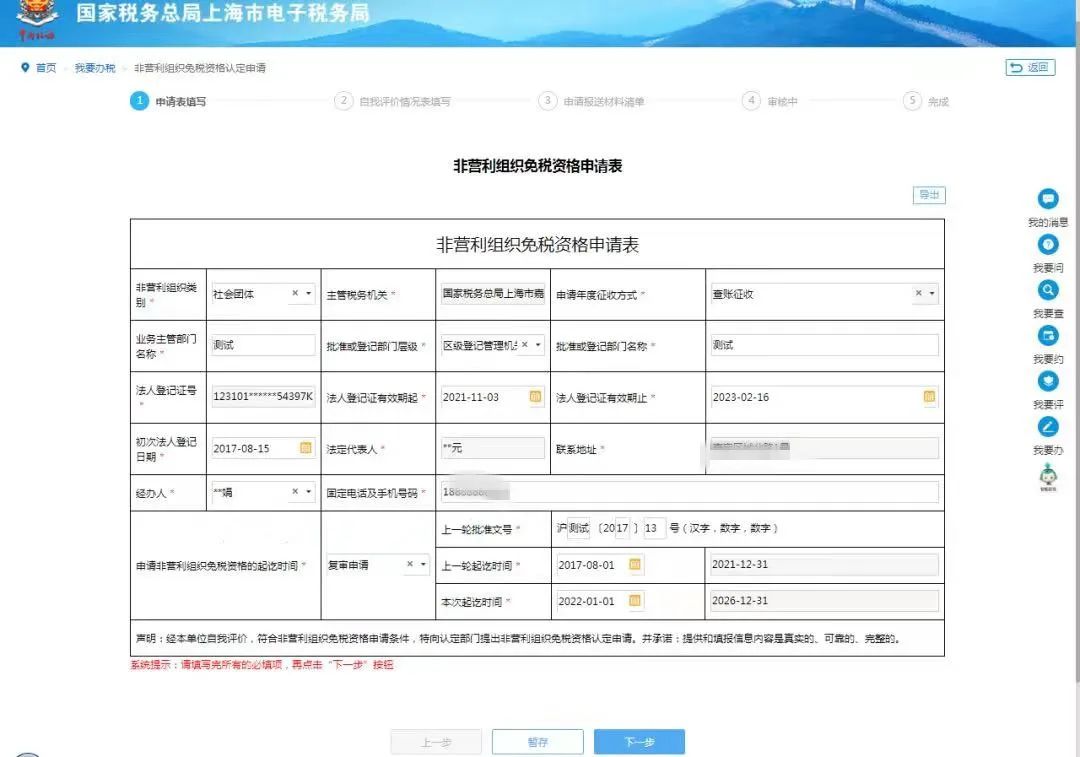Open 我要办 edit icon in sidebar
The width and height of the screenshot is (1080, 757).
(x=1048, y=427)
